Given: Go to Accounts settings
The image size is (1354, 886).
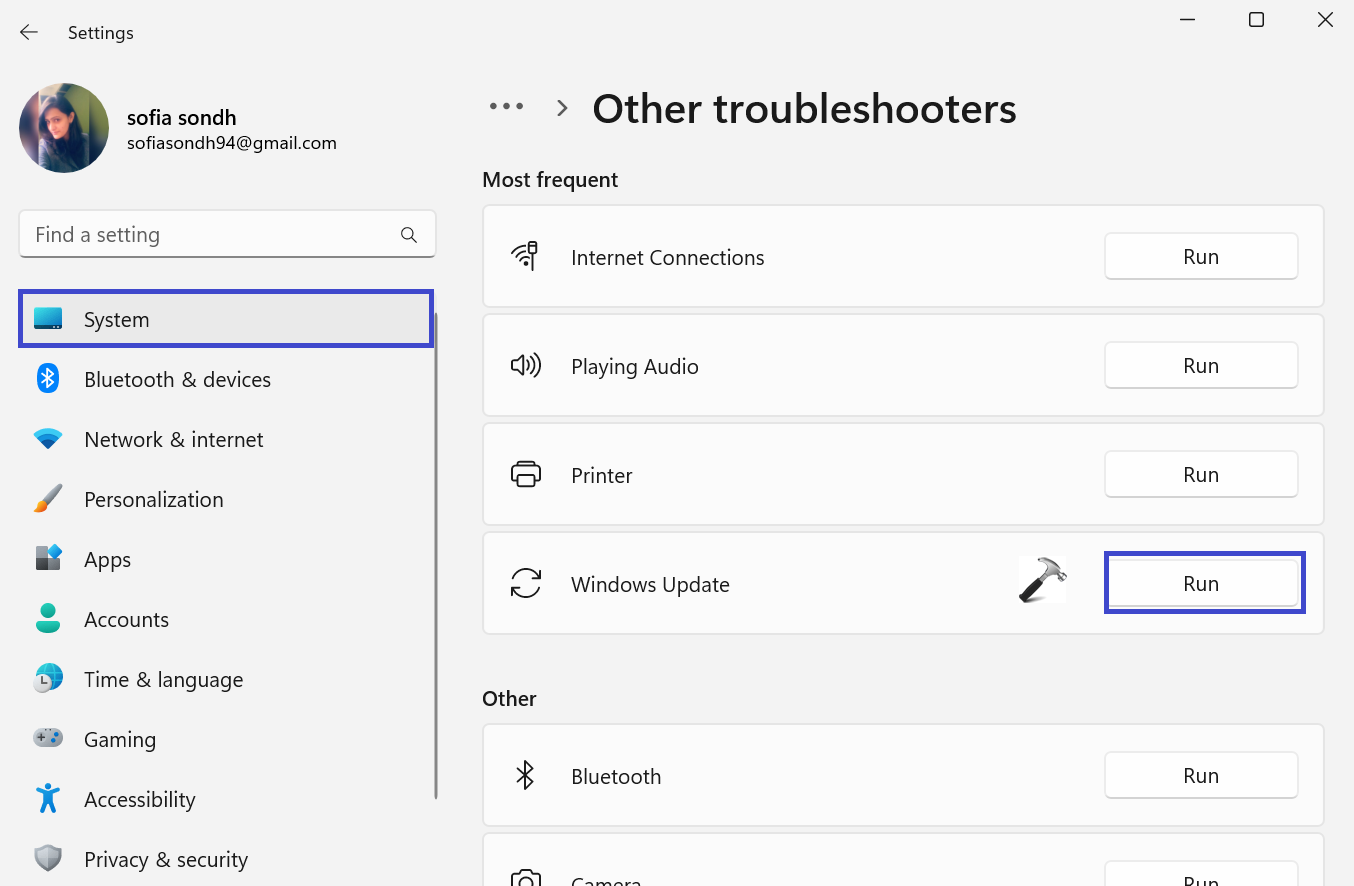Looking at the screenshot, I should (126, 620).
